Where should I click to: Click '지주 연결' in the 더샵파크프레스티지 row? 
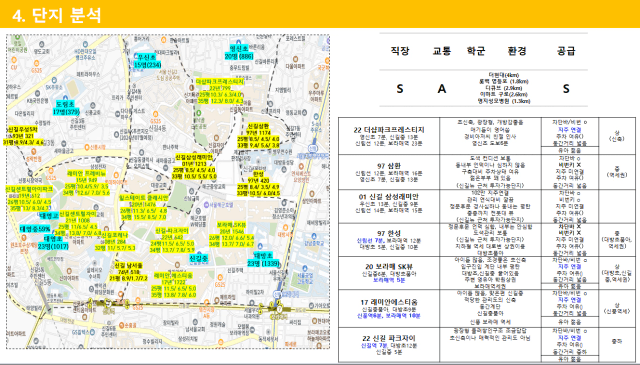[570, 129]
